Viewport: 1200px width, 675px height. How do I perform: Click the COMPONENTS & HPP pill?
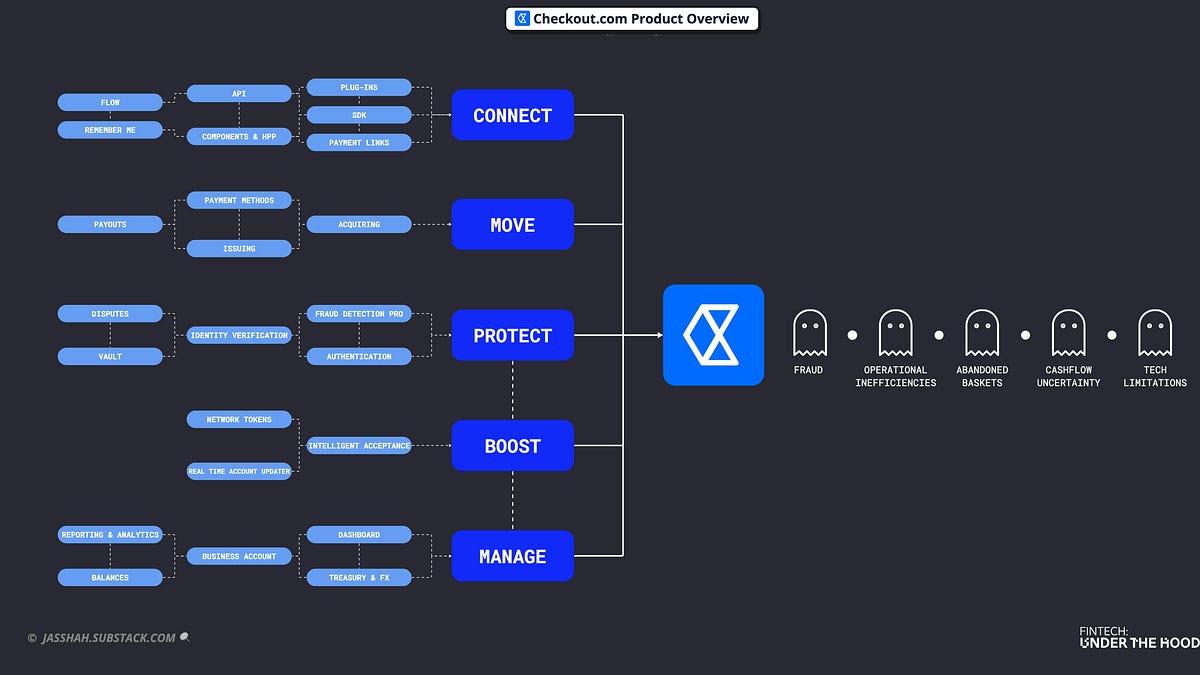pos(239,136)
